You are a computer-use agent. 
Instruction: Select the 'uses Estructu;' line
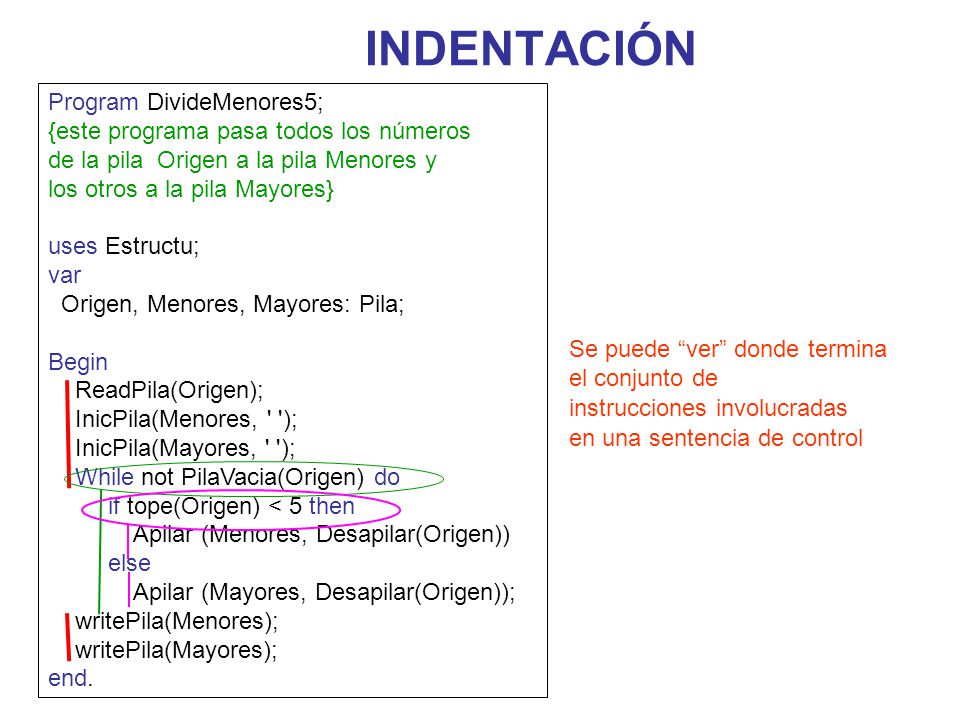tap(124, 246)
